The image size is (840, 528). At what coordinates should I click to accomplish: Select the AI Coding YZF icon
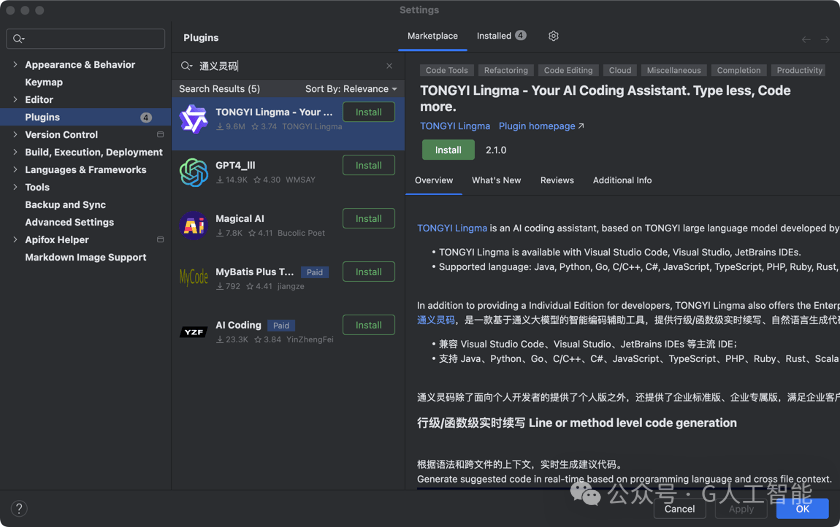pos(193,332)
